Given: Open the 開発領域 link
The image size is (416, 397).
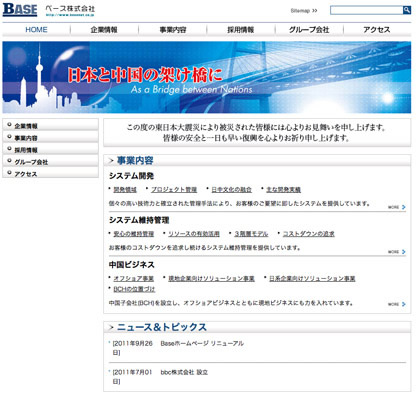Looking at the screenshot, I should tap(125, 190).
